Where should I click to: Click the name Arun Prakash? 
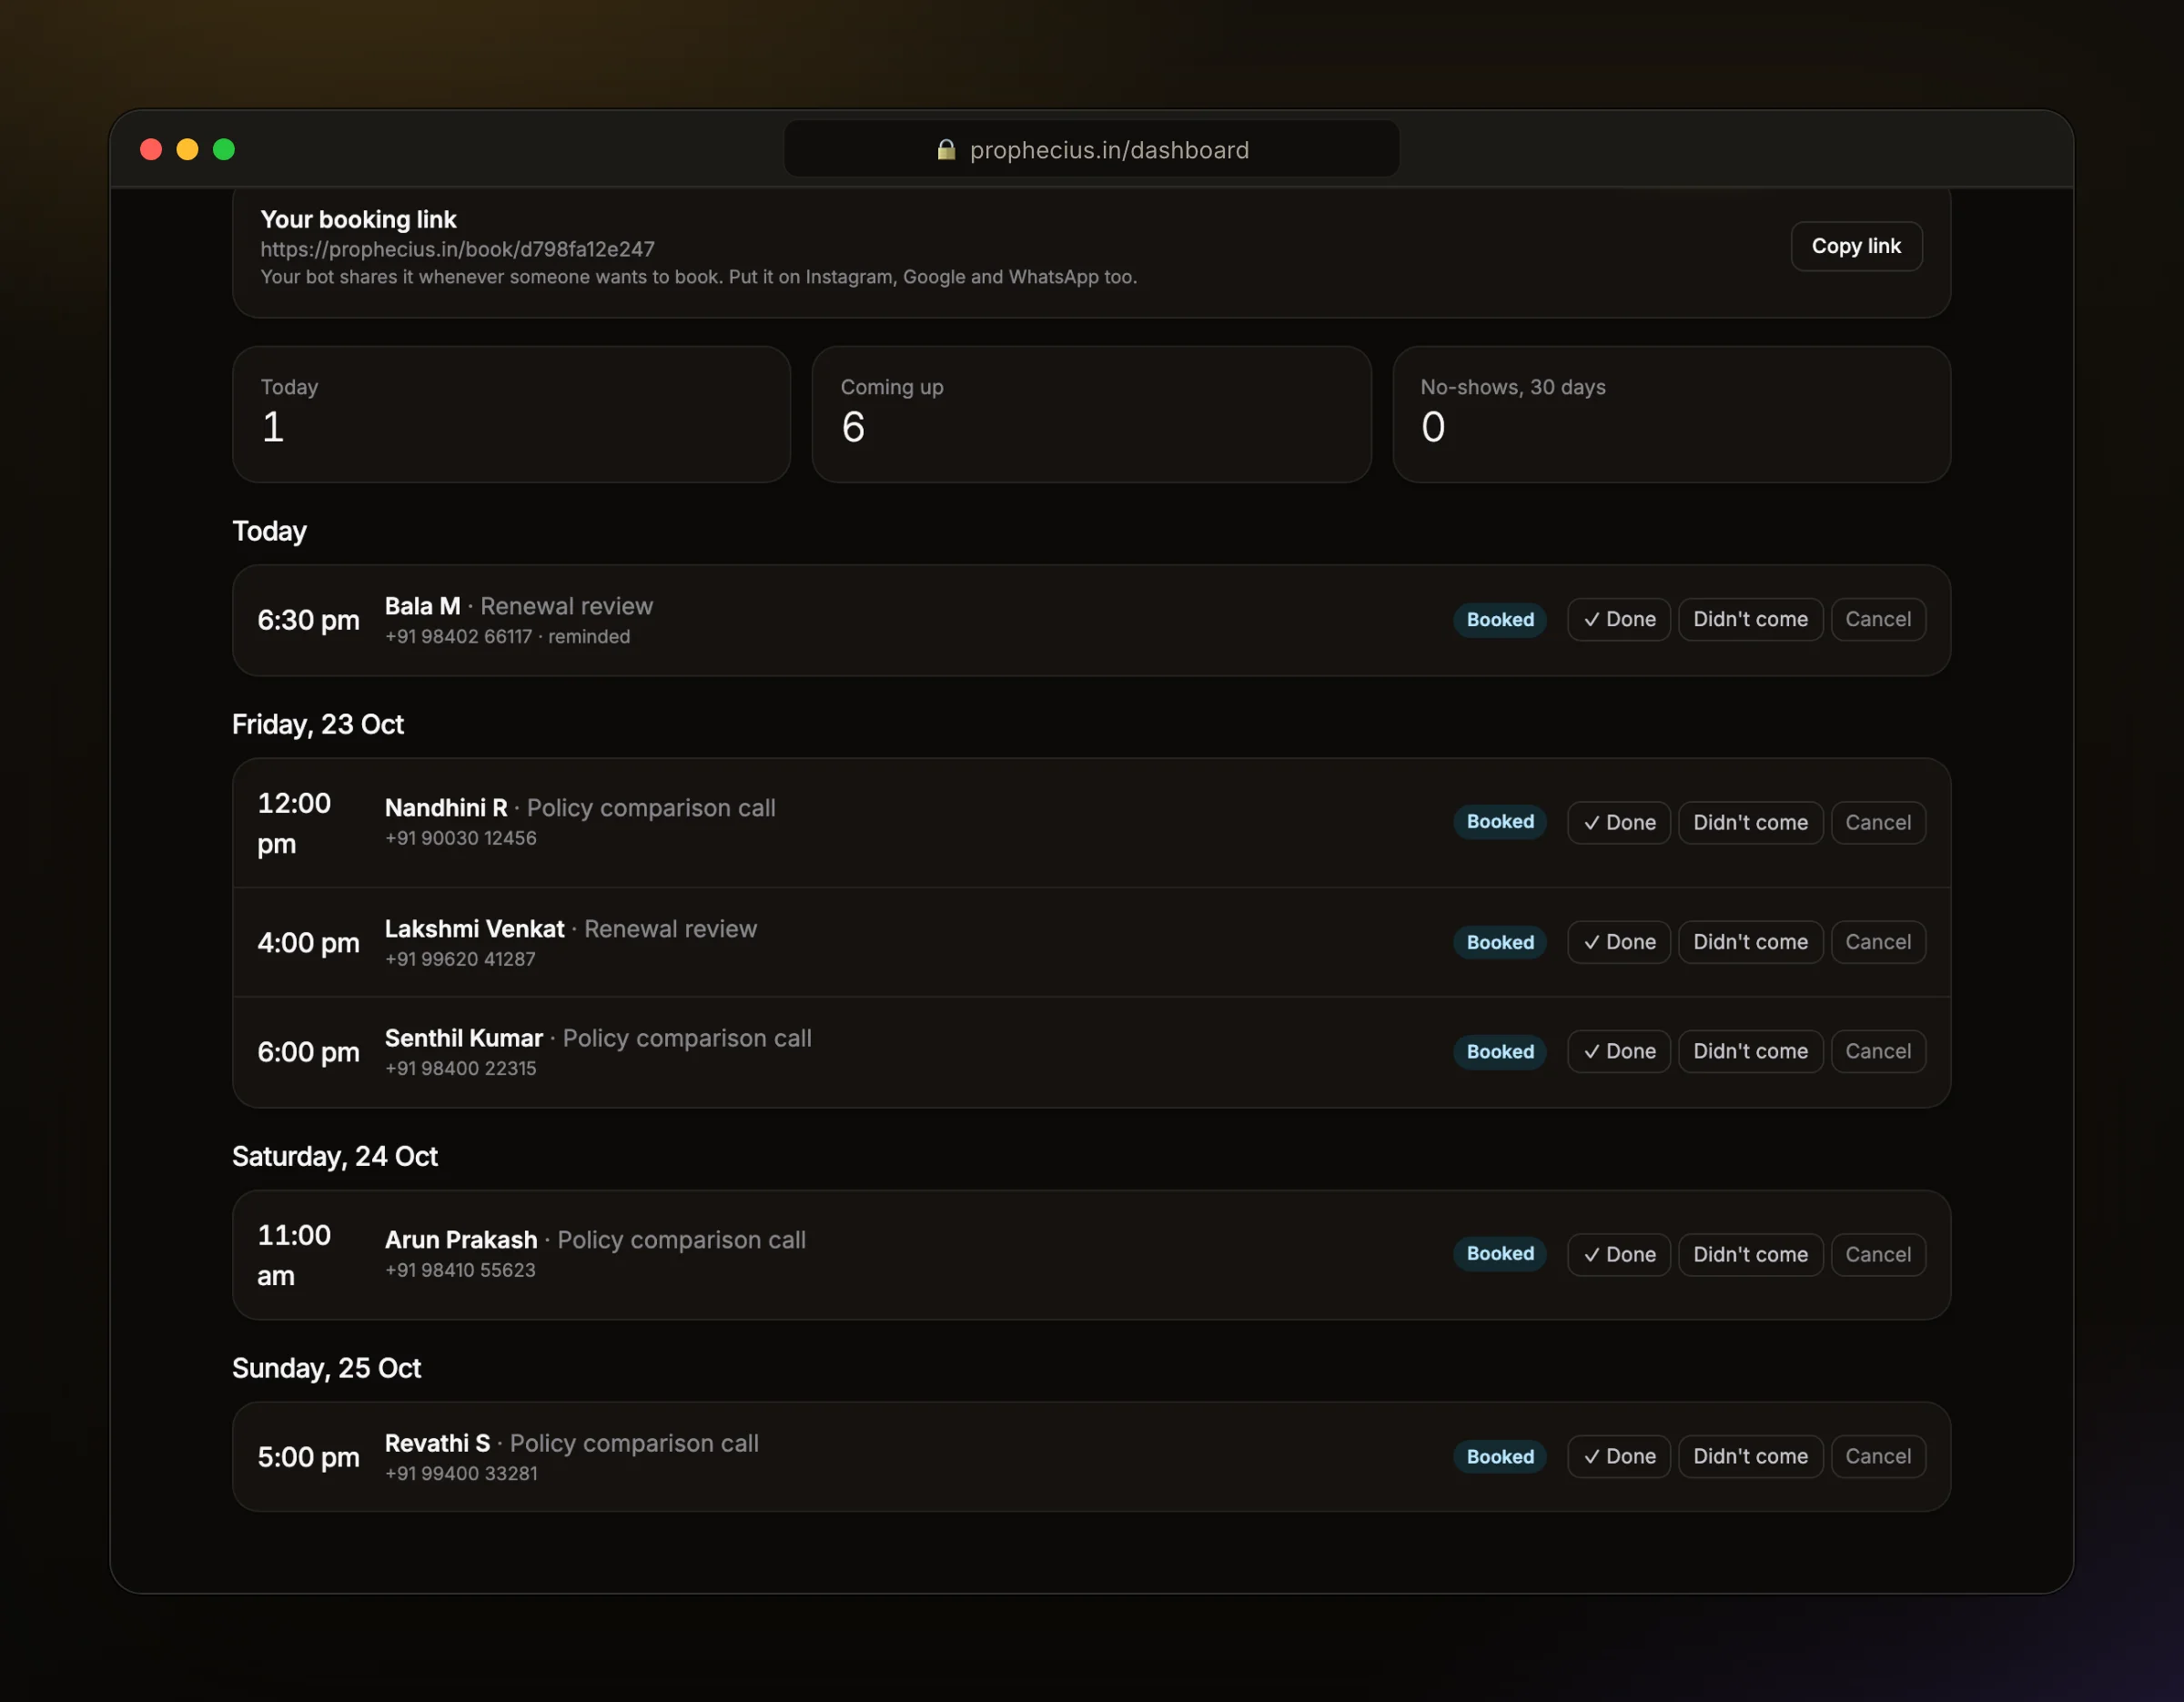tap(461, 1240)
